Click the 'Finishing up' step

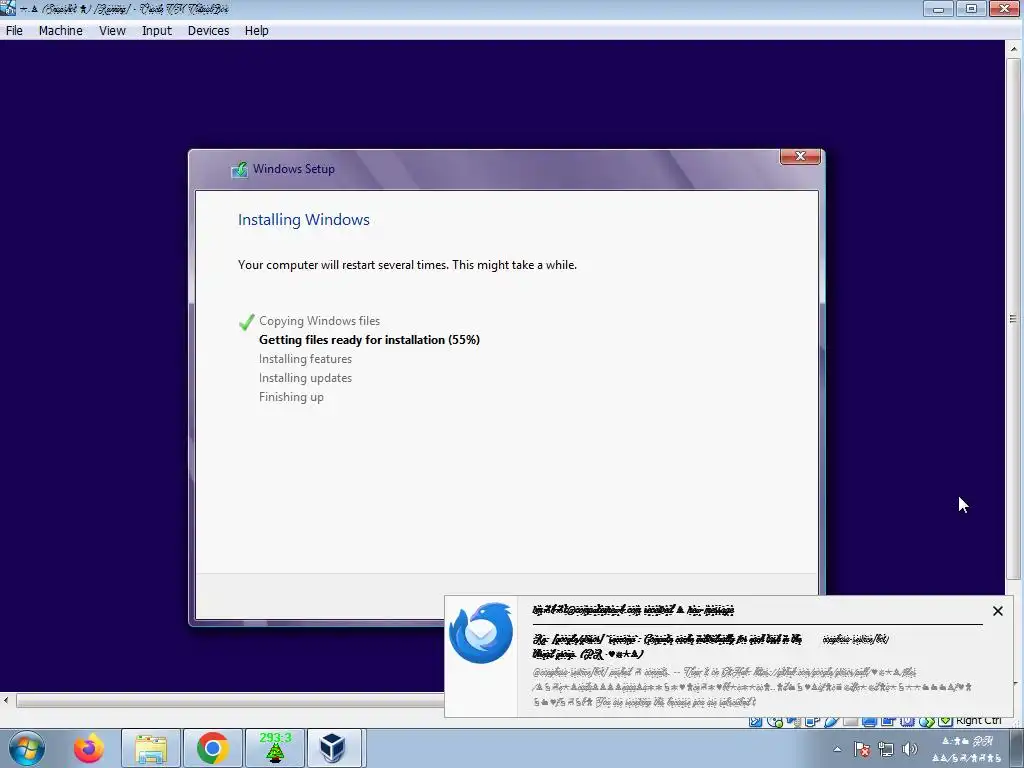291,397
